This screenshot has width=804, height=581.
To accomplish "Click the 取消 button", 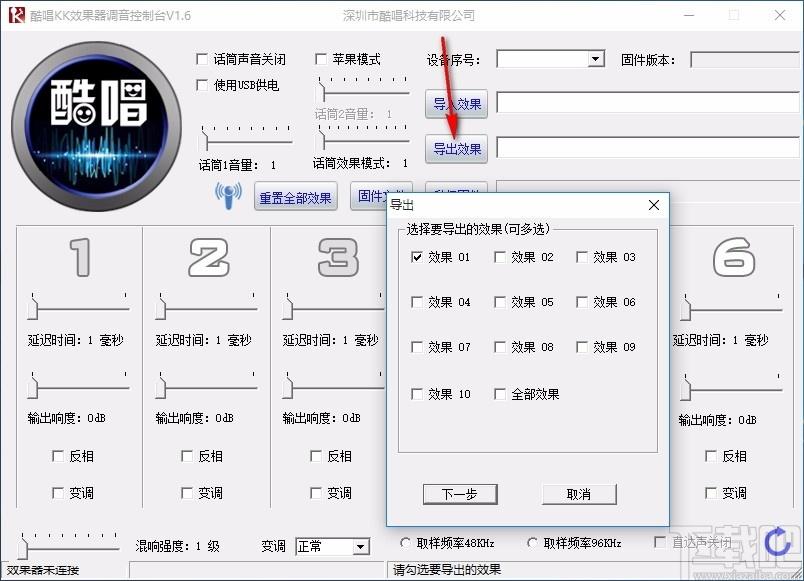I will pyautogui.click(x=579, y=494).
